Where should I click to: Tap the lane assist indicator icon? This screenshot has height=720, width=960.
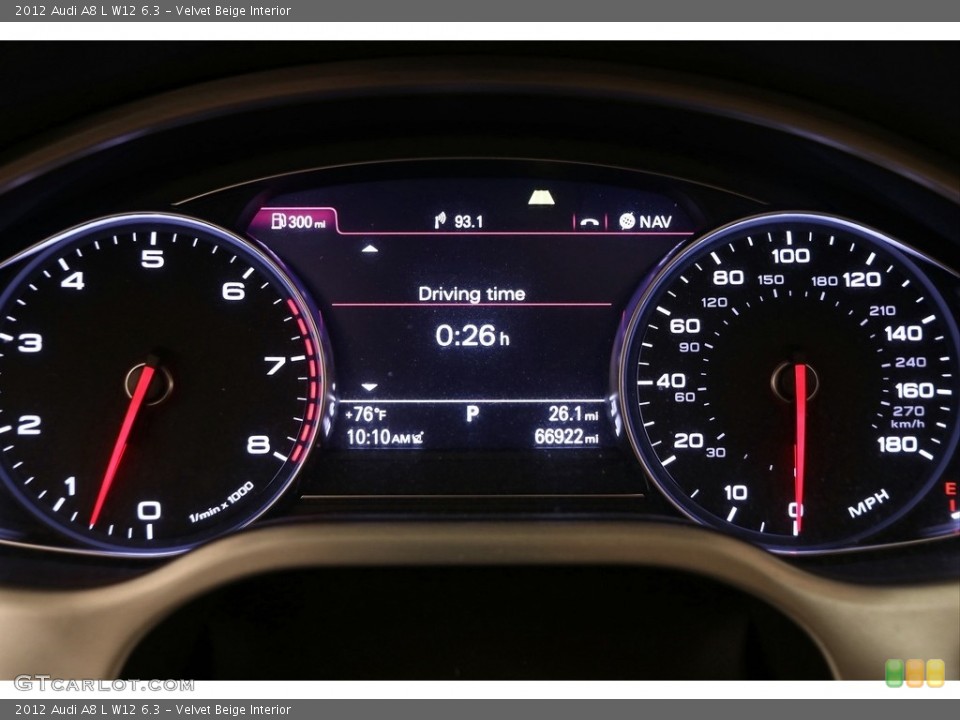click(541, 198)
